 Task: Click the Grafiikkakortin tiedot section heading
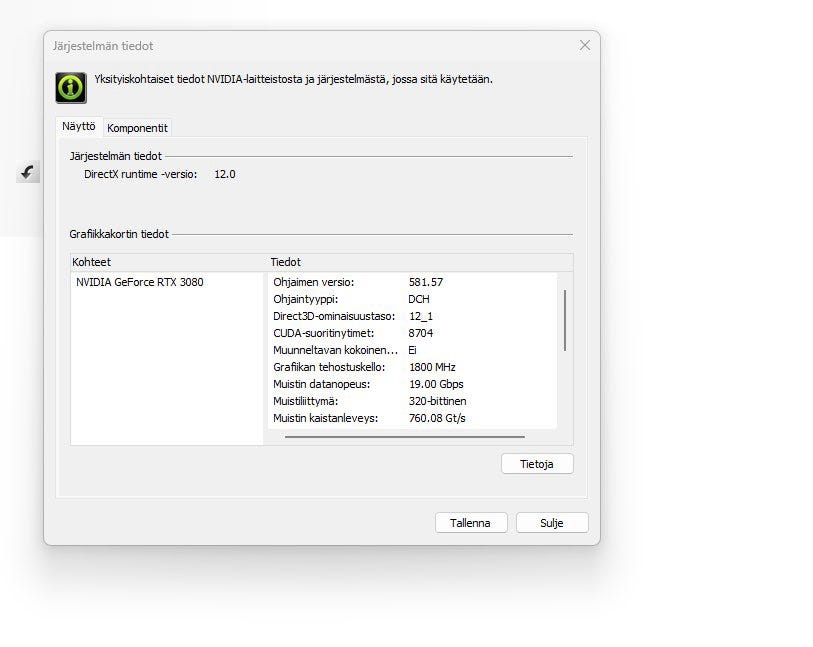(119, 234)
